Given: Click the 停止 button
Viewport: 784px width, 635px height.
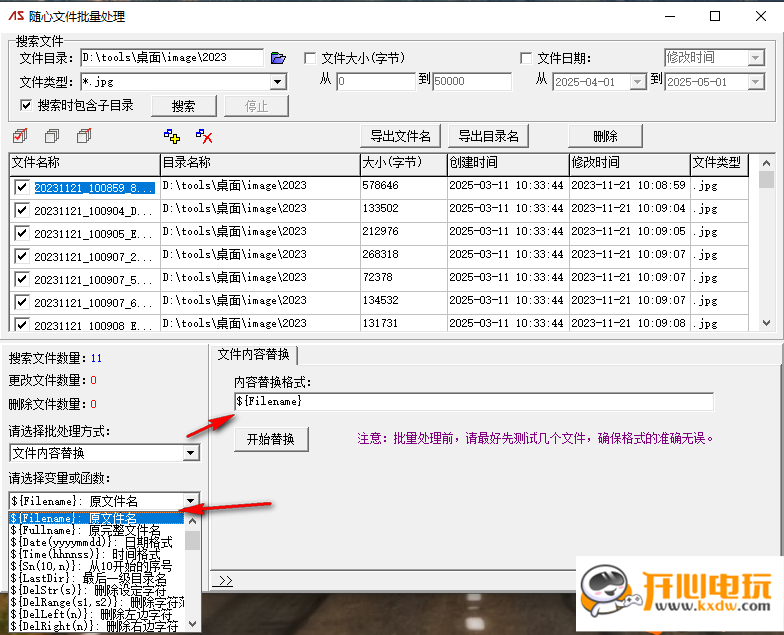Looking at the screenshot, I should (256, 106).
